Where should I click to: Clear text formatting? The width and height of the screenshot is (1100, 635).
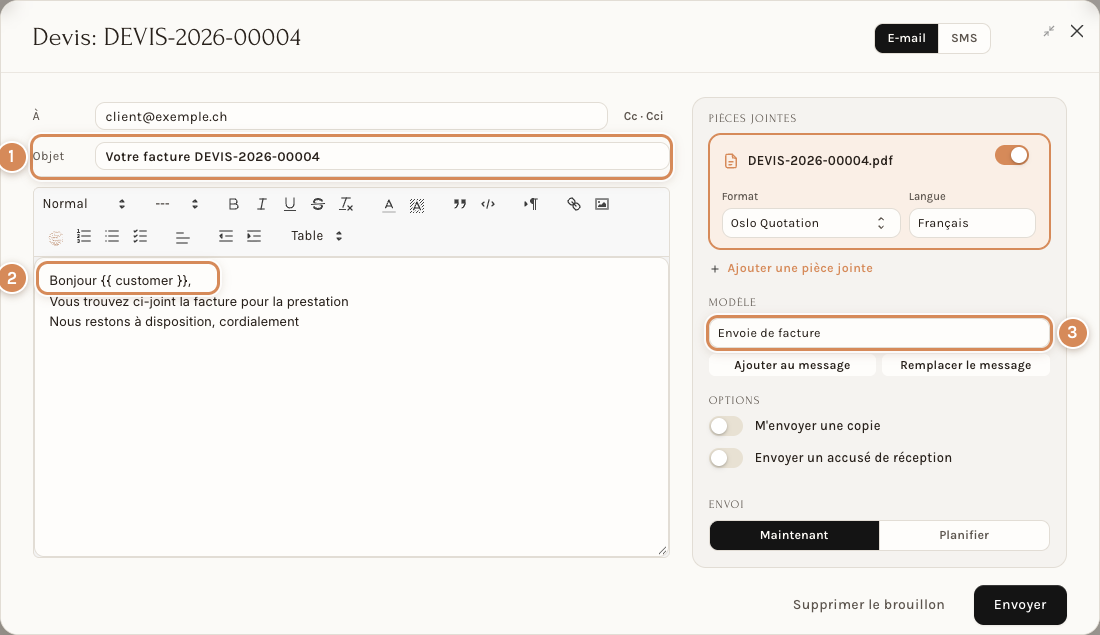(346, 204)
